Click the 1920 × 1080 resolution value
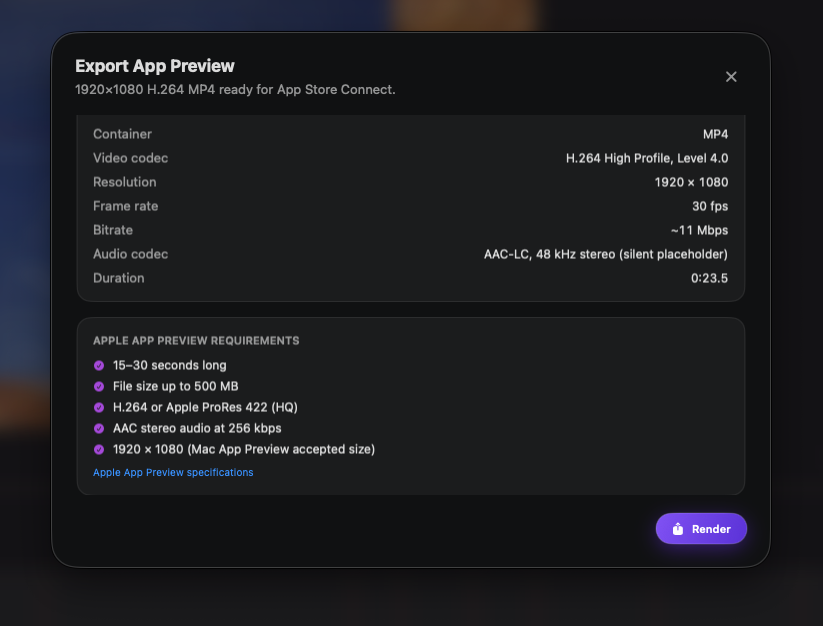 [x=691, y=182]
